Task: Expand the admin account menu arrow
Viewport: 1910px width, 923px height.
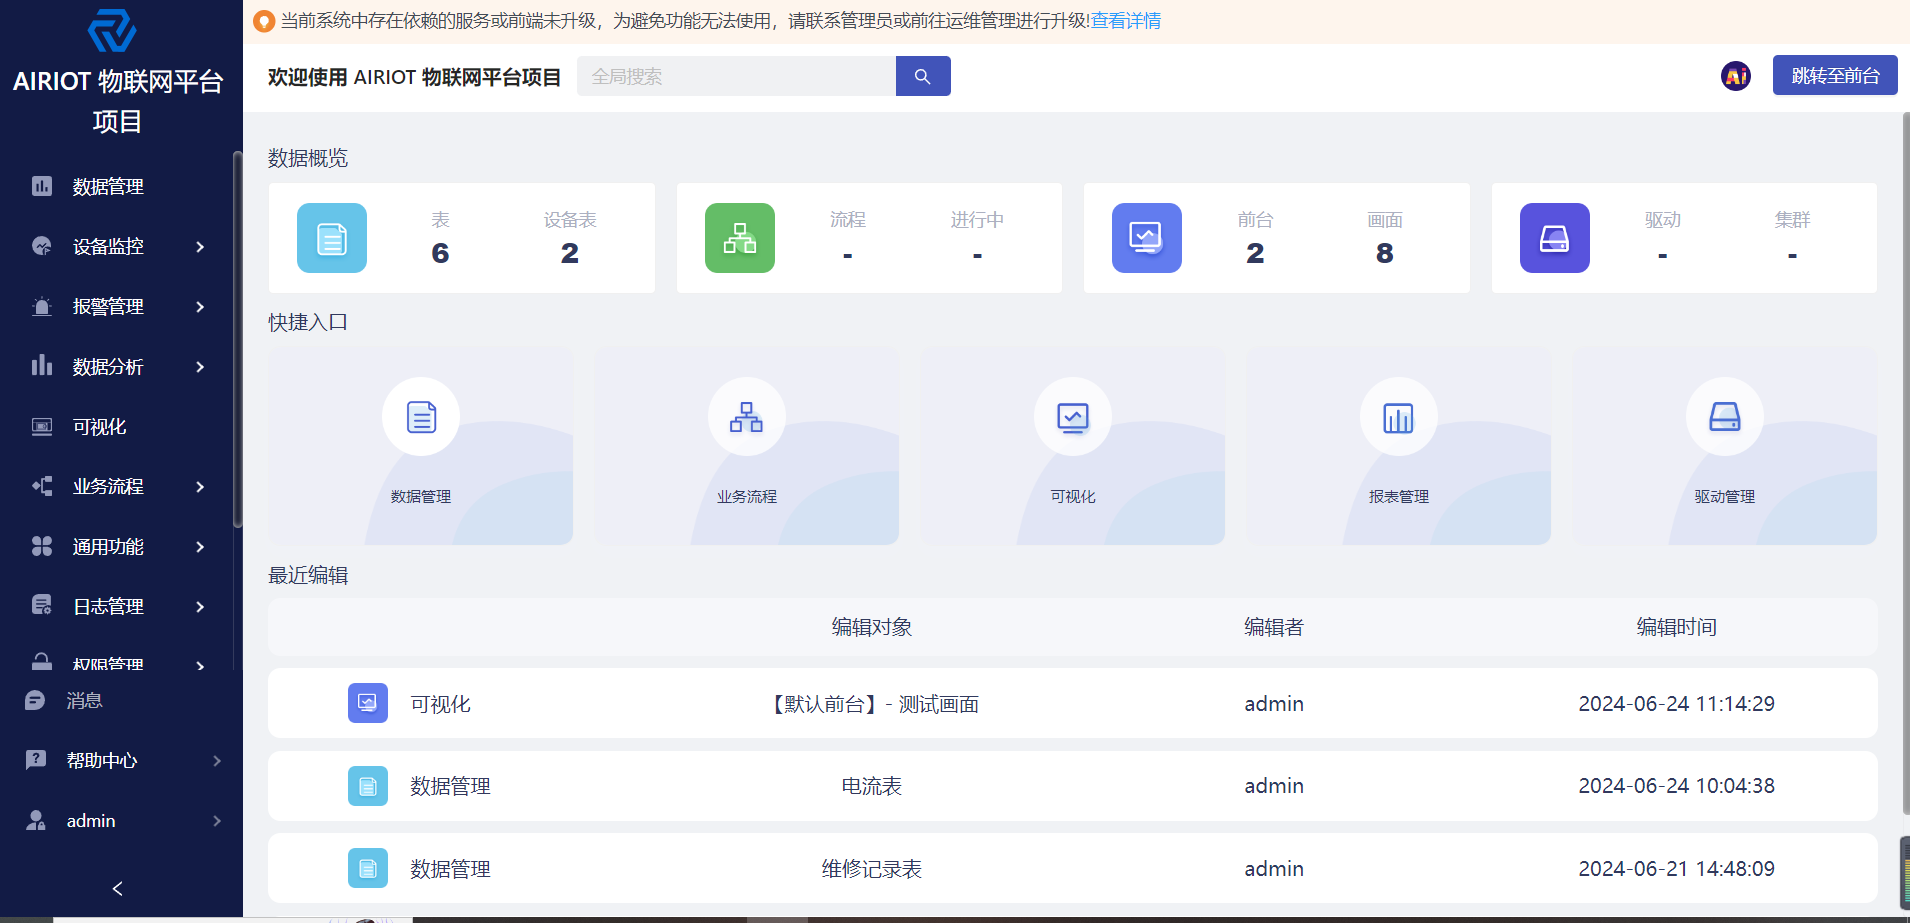Action: tap(217, 820)
